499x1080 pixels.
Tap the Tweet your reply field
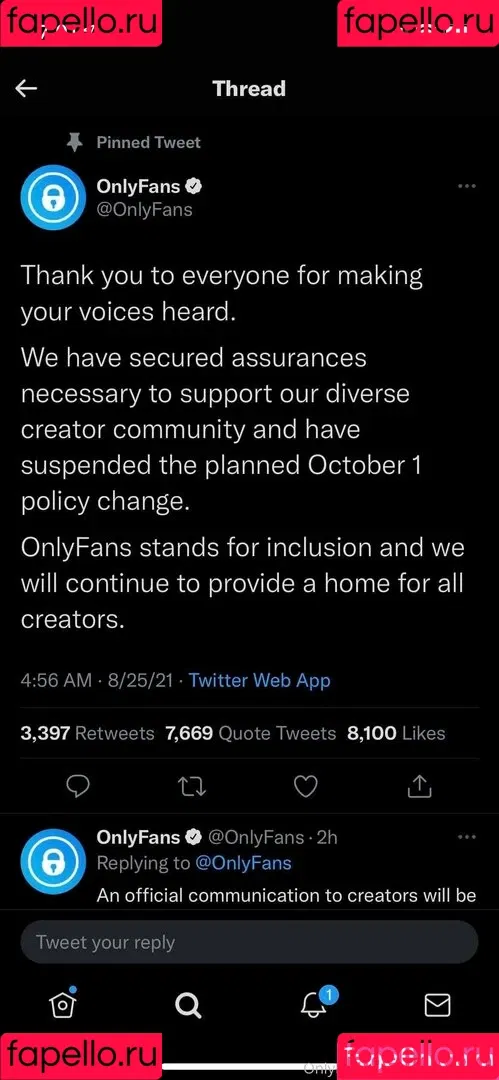pyautogui.click(x=249, y=942)
